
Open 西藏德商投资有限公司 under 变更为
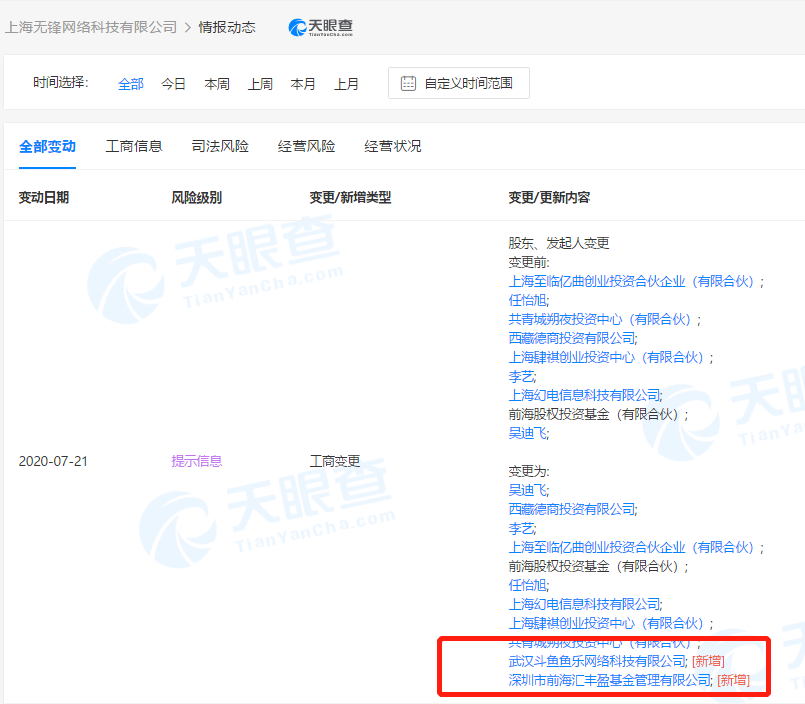[x=571, y=509]
